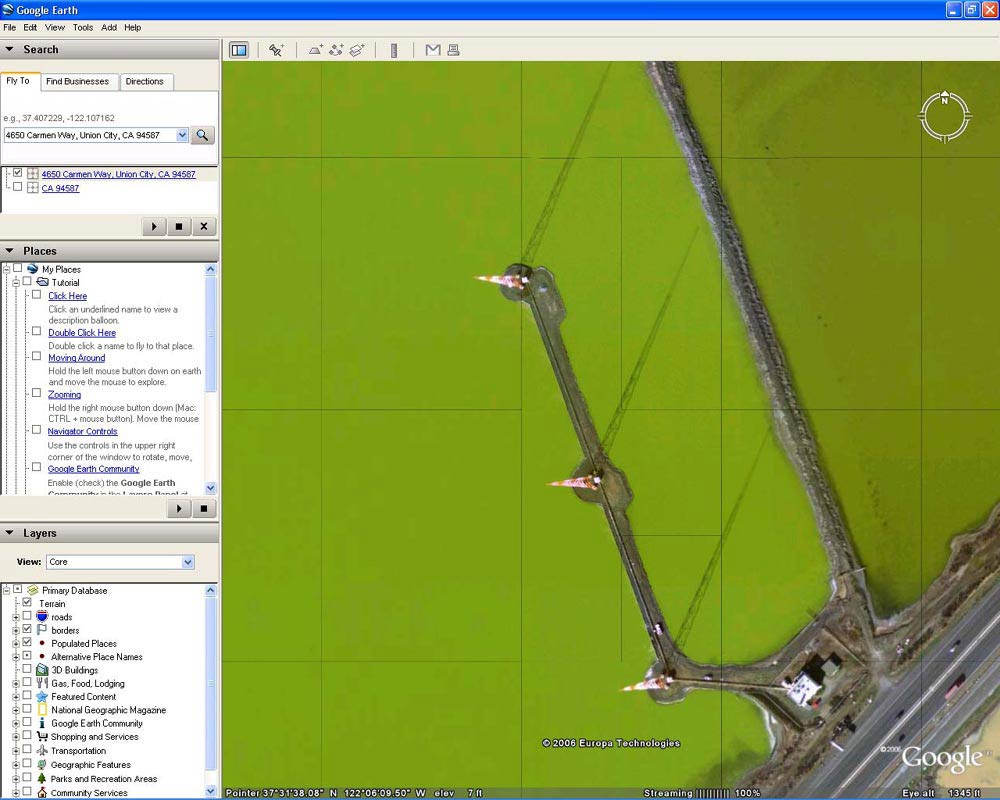This screenshot has width=1000, height=800.
Task: Click the Print icon in toolbar
Action: pos(453,50)
